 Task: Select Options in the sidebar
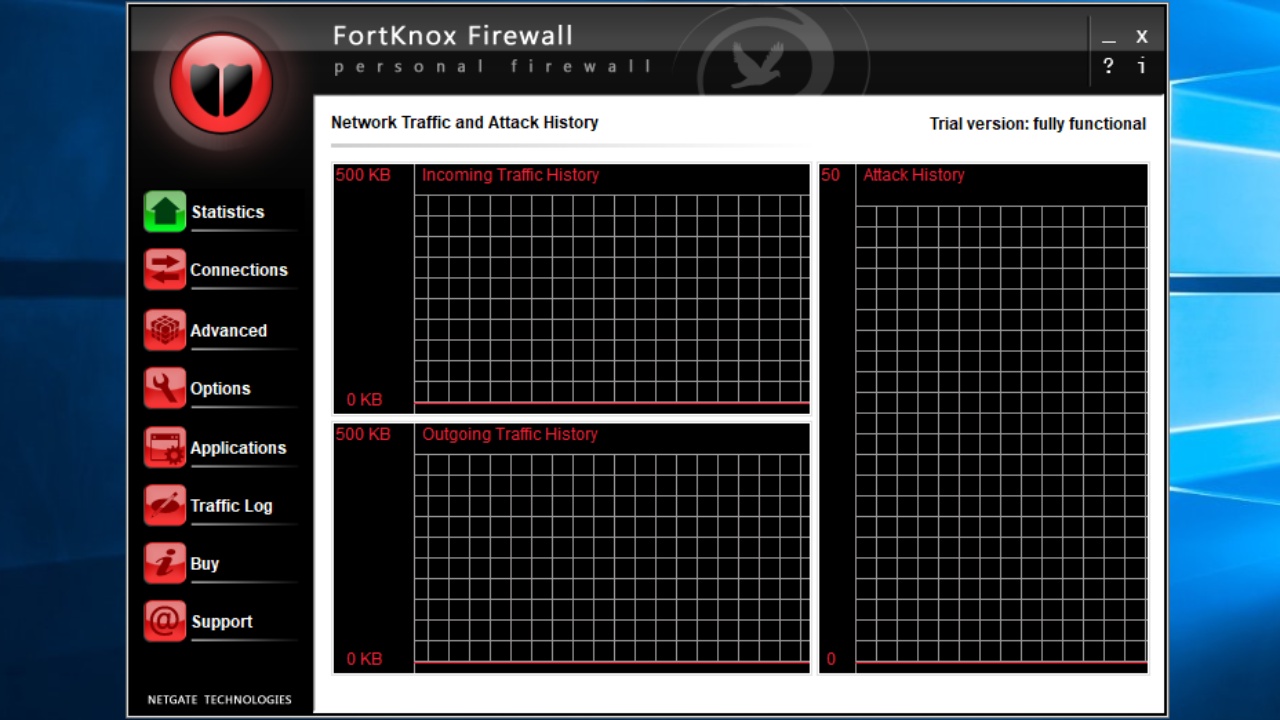[x=220, y=388]
